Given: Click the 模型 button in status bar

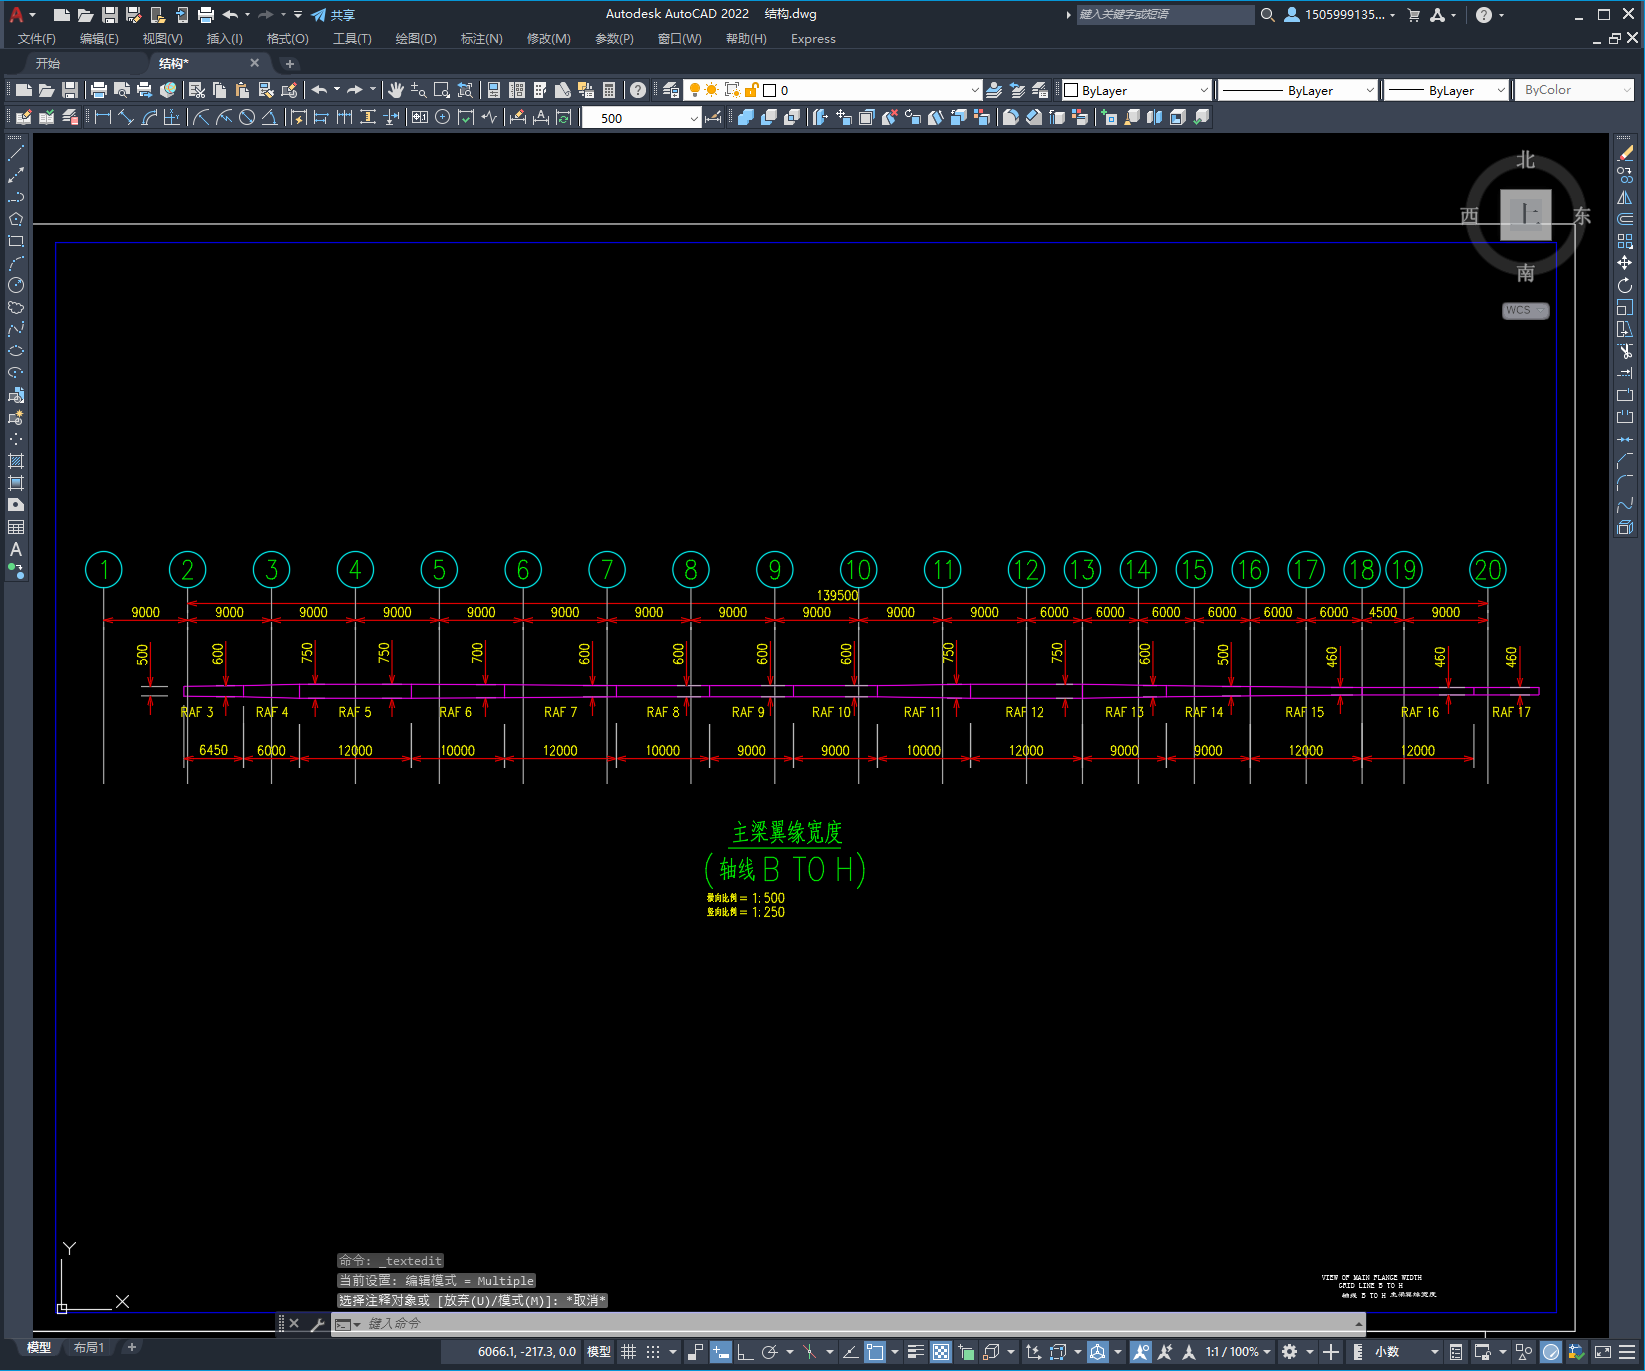Looking at the screenshot, I should pos(599,1352).
